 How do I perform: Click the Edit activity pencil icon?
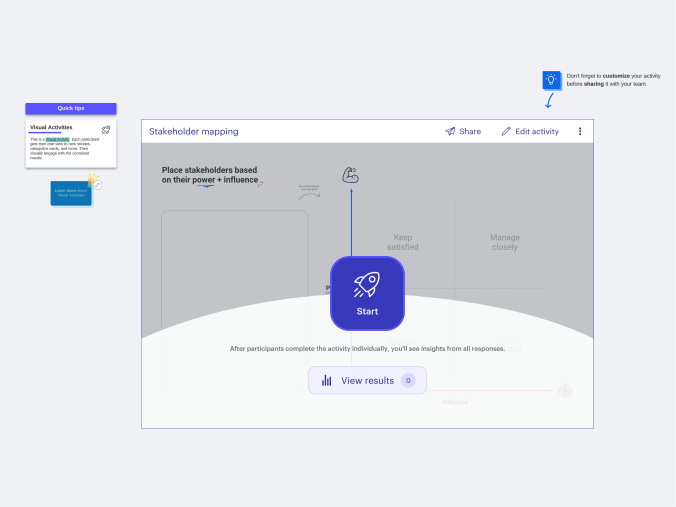[x=506, y=131]
